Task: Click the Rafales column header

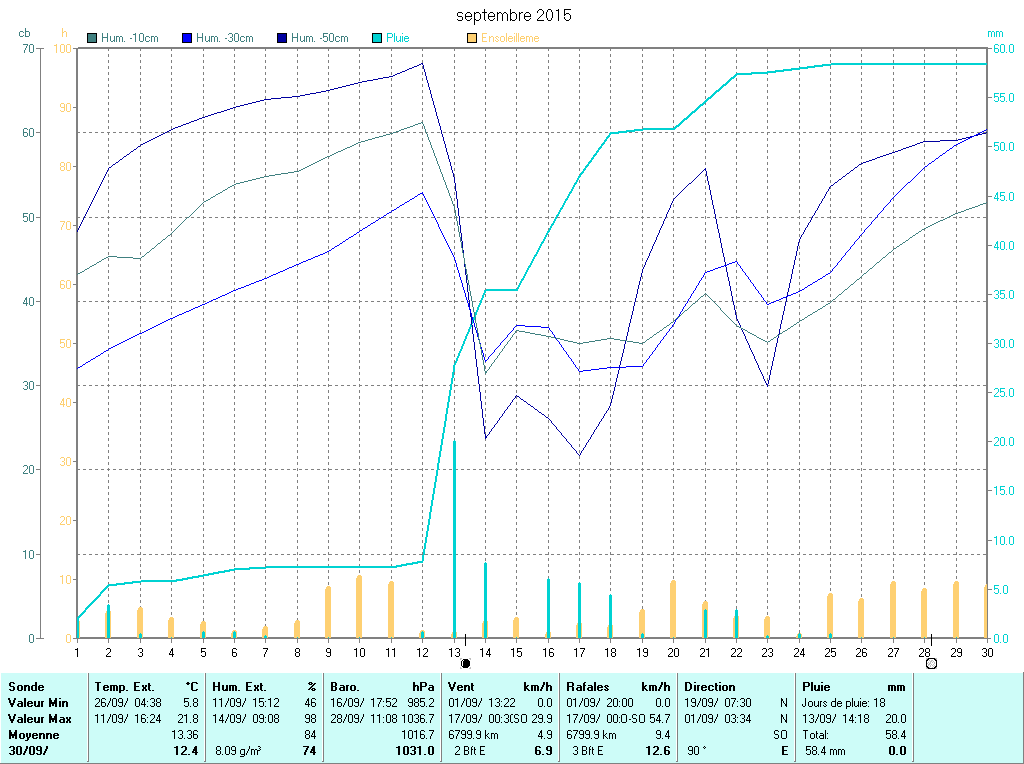Action: pos(588,687)
